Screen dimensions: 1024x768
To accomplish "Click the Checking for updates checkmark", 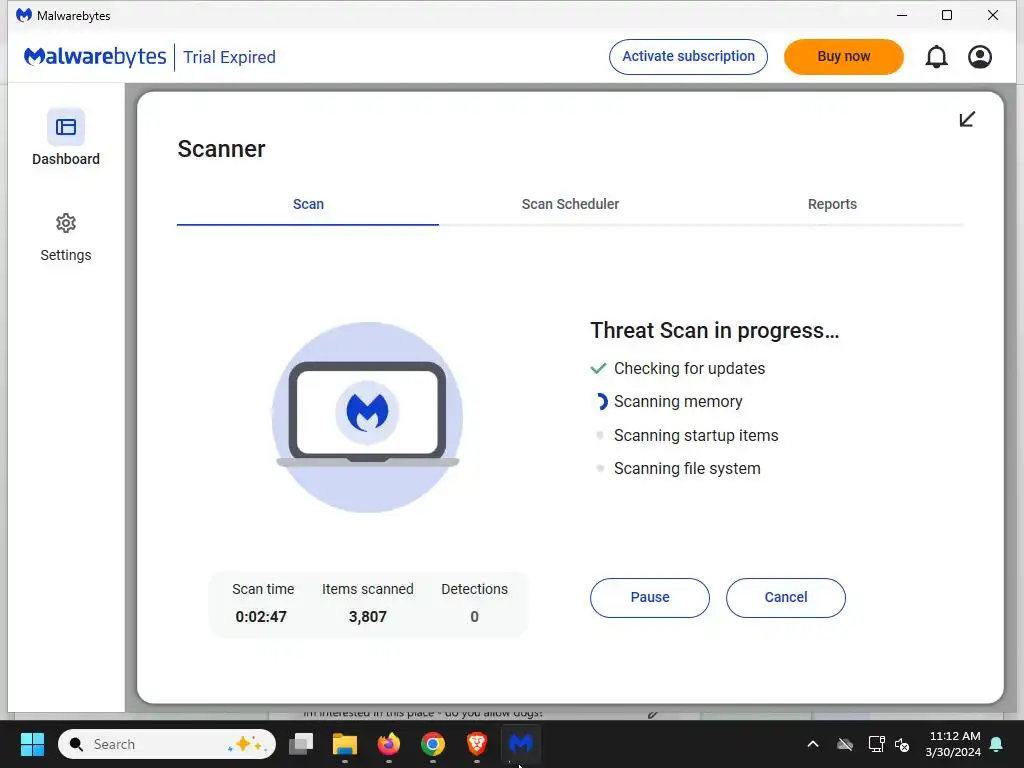I will pyautogui.click(x=598, y=368).
